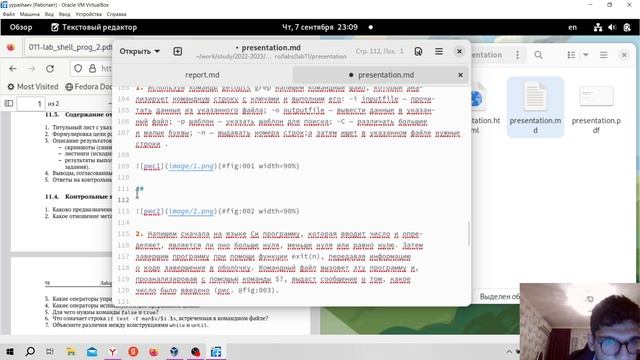Open Most Visited bookmarks folder
The image size is (640, 360).
click(x=33, y=87)
